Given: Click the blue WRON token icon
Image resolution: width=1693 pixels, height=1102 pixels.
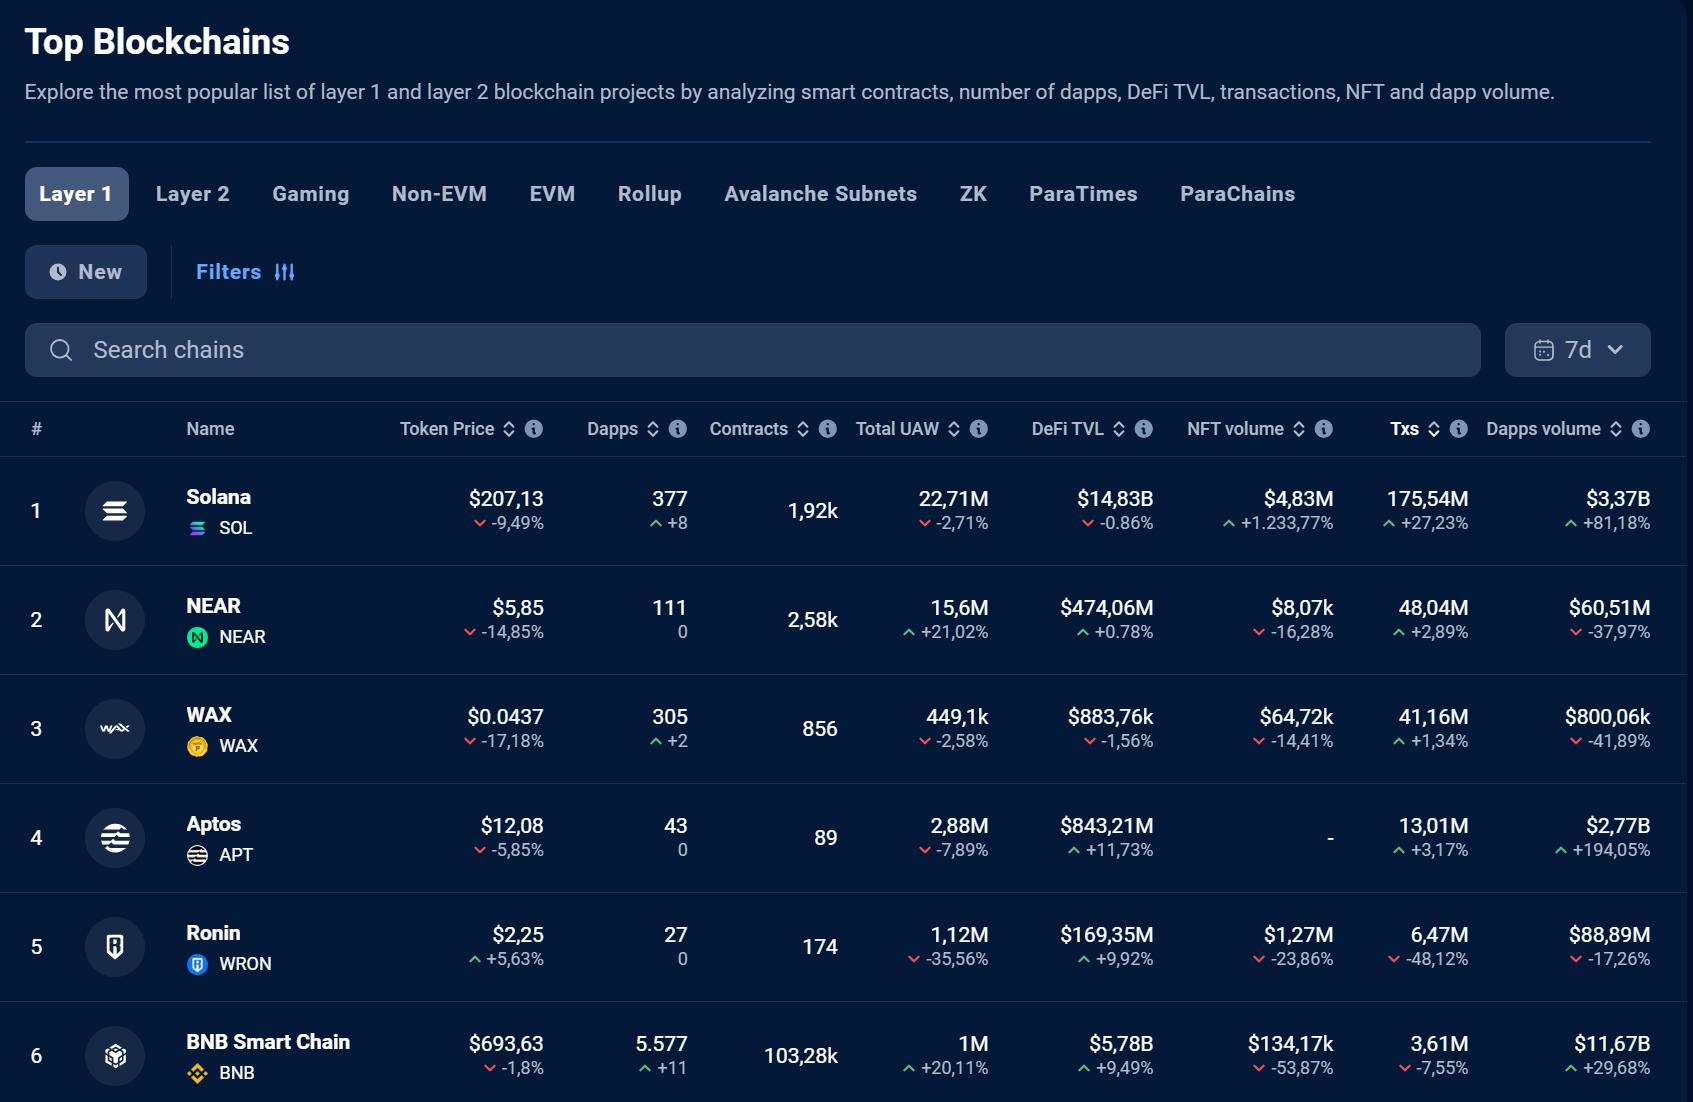Looking at the screenshot, I should pyautogui.click(x=198, y=964).
